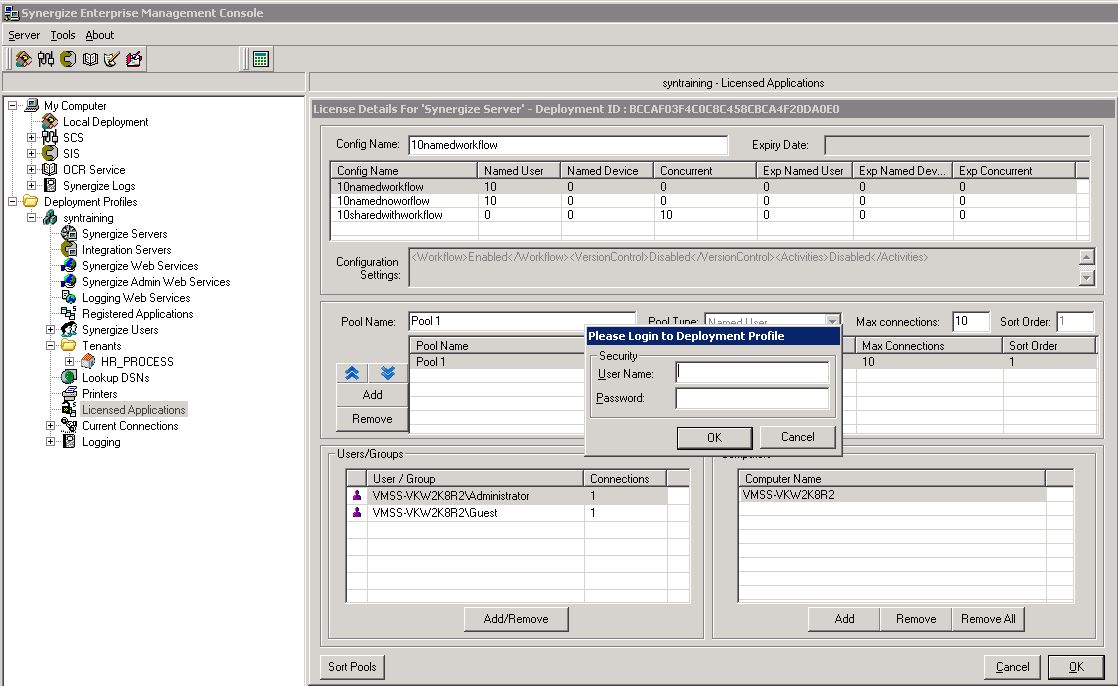Click the Add/Remove users button
Viewport: 1118px width, 686px height.
point(516,619)
